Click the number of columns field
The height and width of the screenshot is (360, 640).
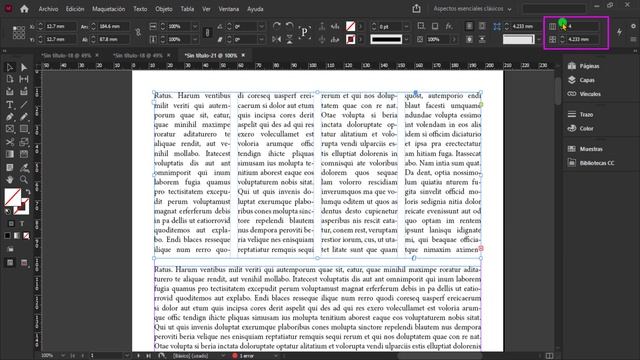pyautogui.click(x=583, y=26)
